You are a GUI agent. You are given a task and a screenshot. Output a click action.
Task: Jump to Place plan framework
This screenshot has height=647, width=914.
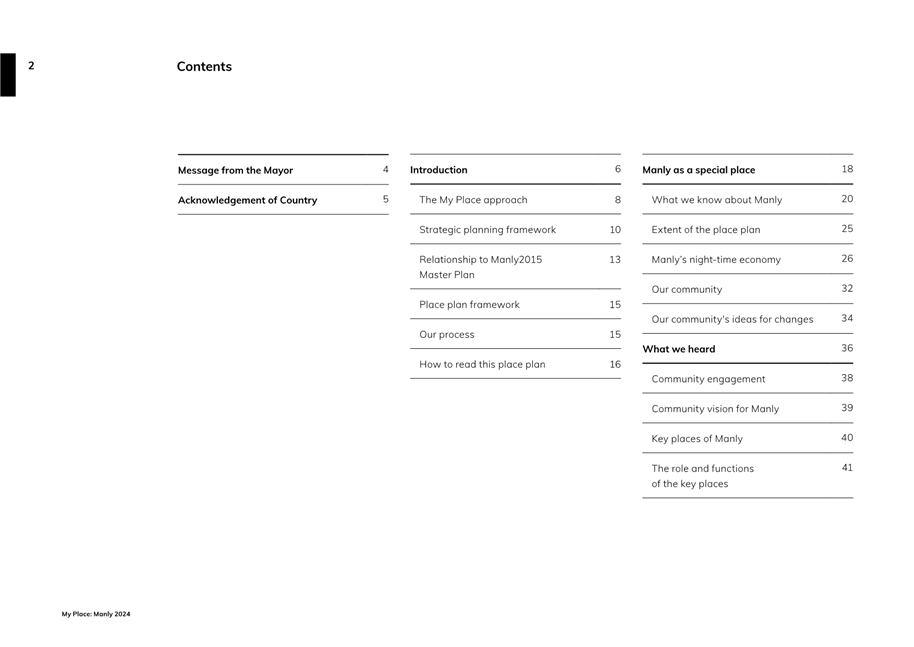point(469,305)
